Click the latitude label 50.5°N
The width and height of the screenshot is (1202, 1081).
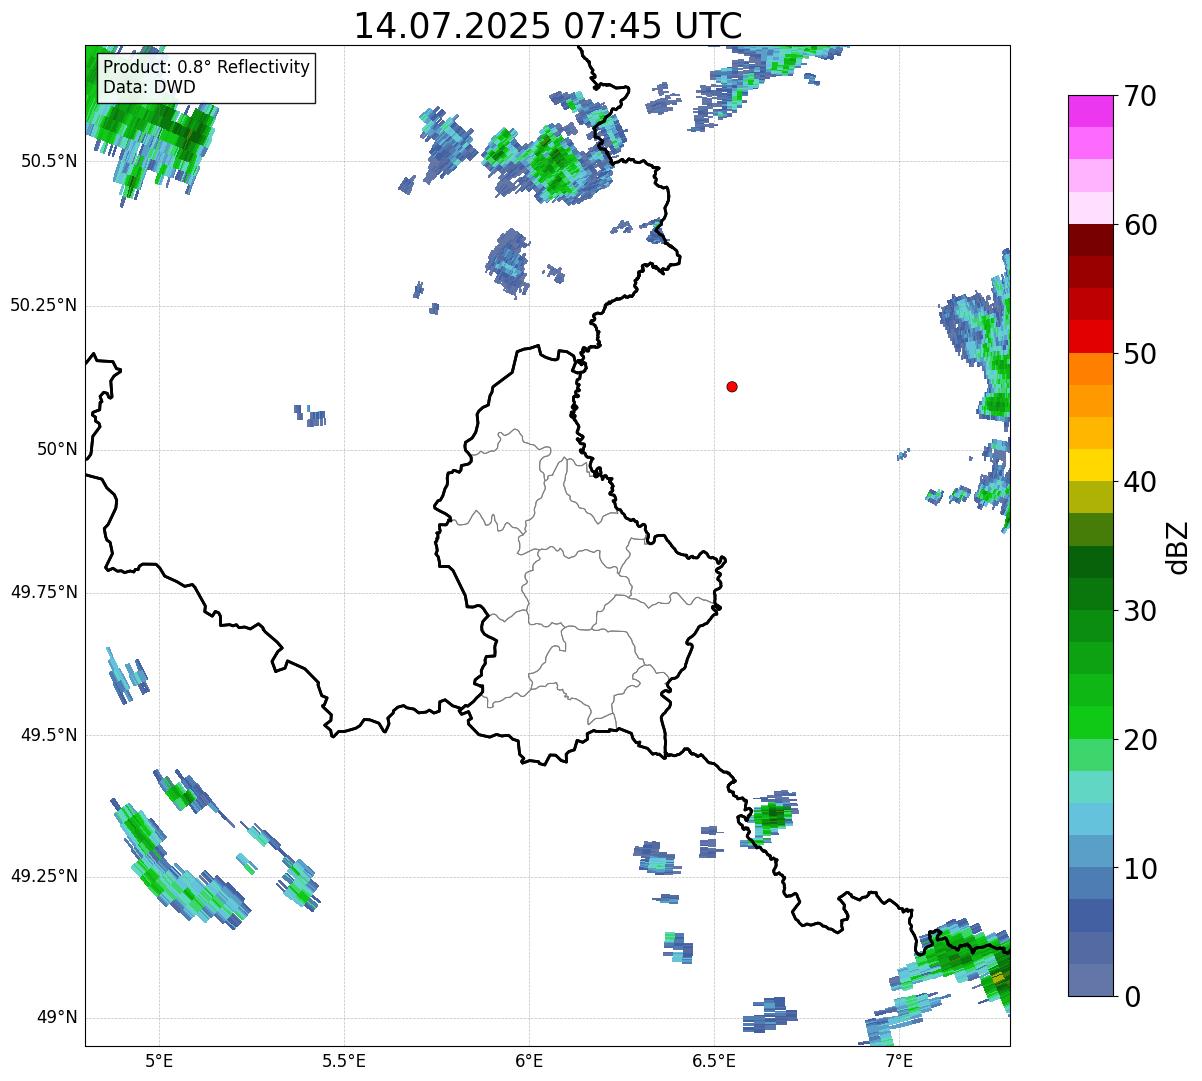(49, 161)
